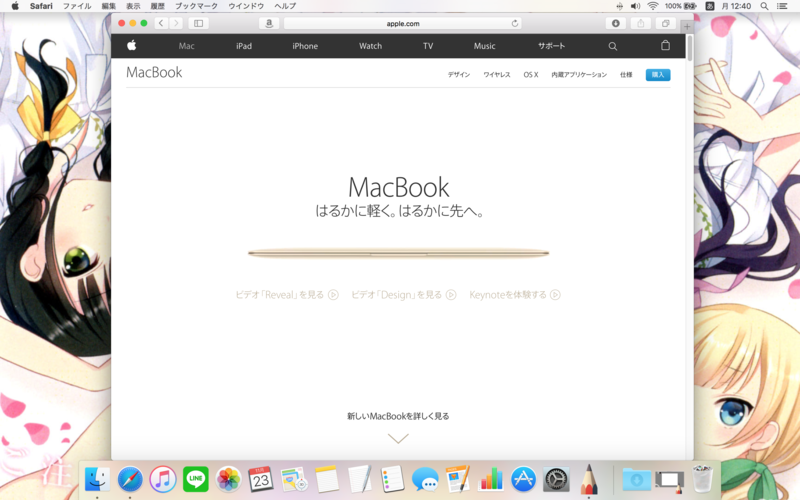The height and width of the screenshot is (500, 800).
Task: Open the ウインドウ menu
Action: tap(246, 6)
